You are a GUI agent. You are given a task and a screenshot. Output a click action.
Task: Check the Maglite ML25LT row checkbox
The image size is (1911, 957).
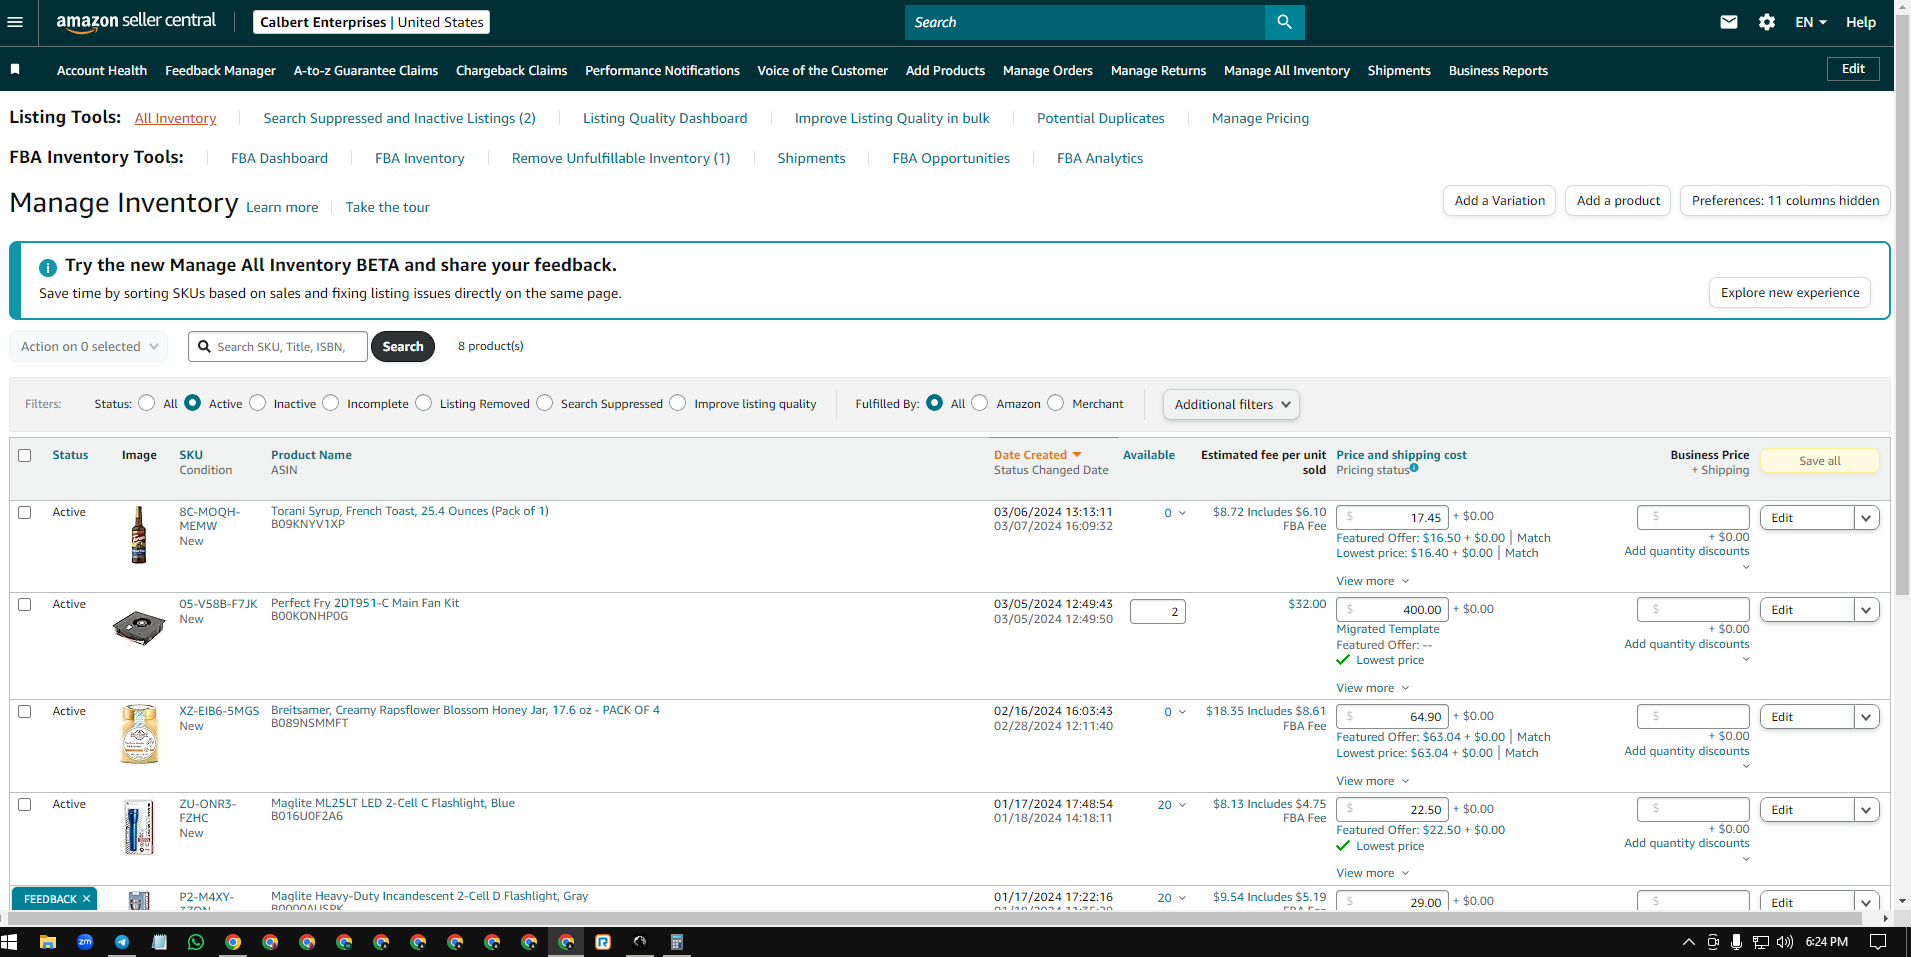click(25, 804)
